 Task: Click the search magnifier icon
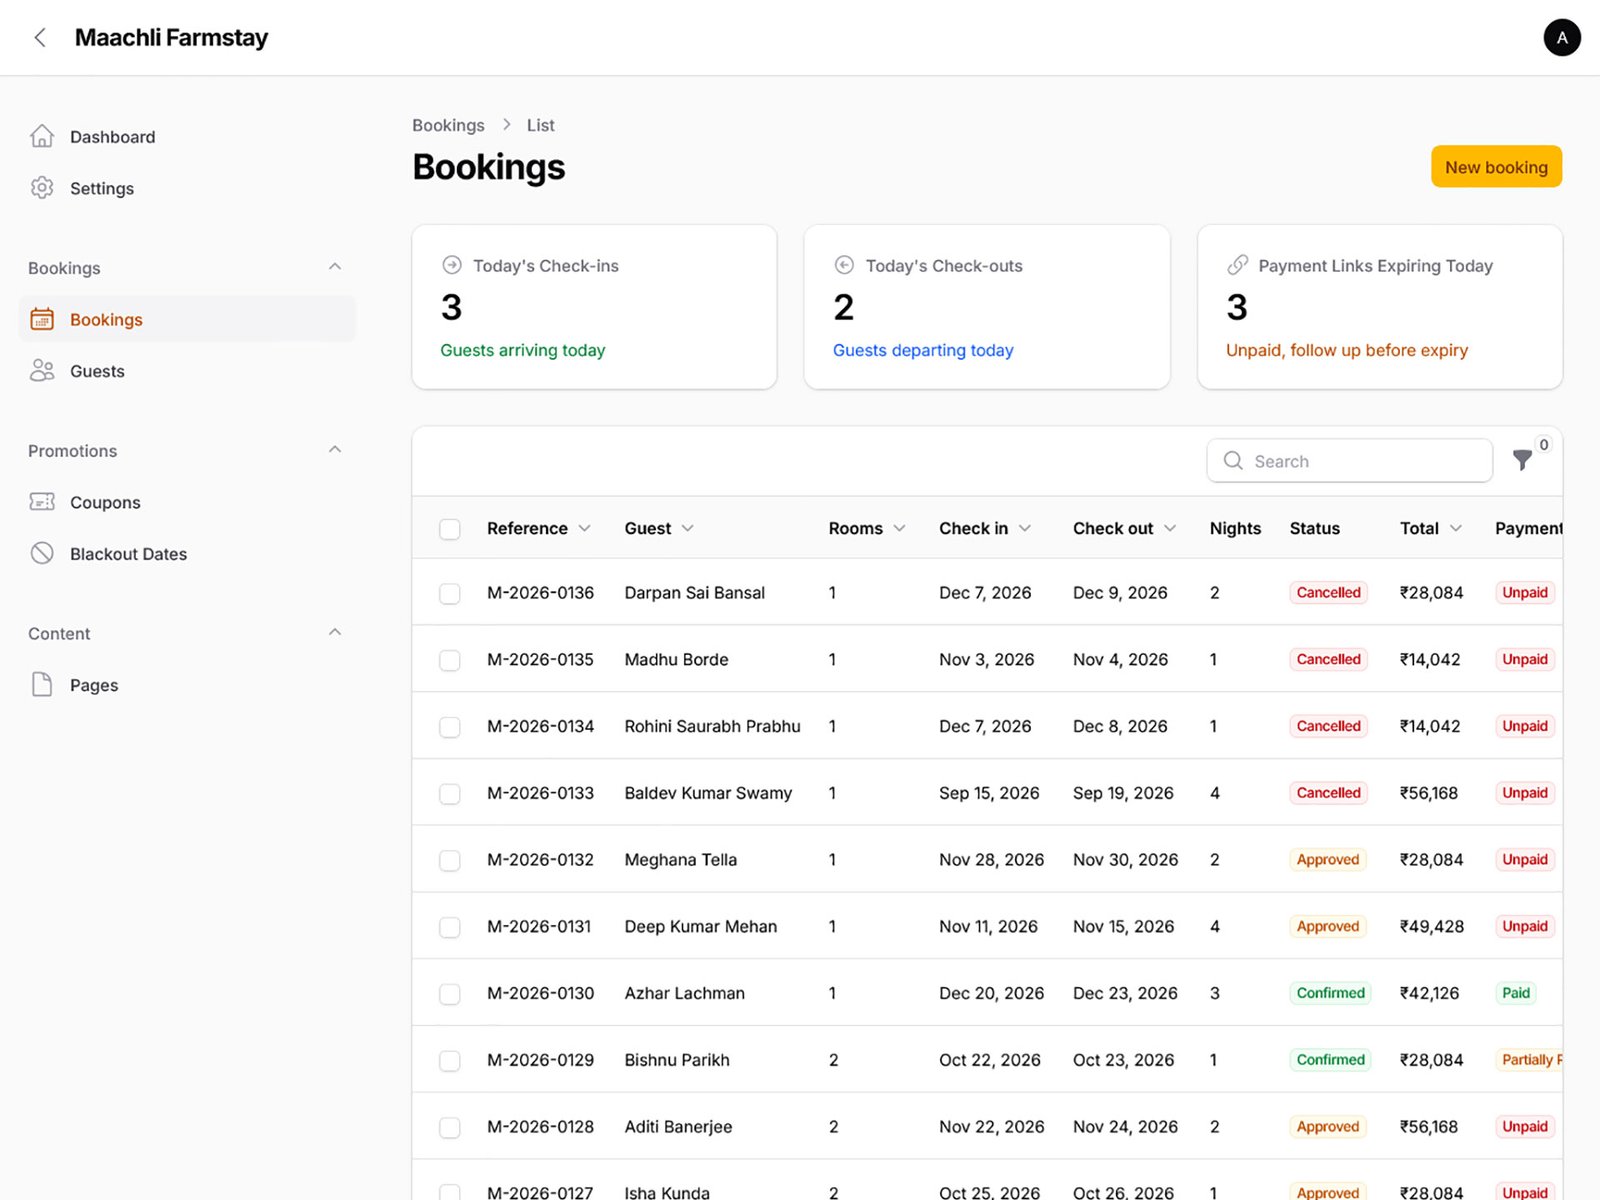click(1233, 460)
